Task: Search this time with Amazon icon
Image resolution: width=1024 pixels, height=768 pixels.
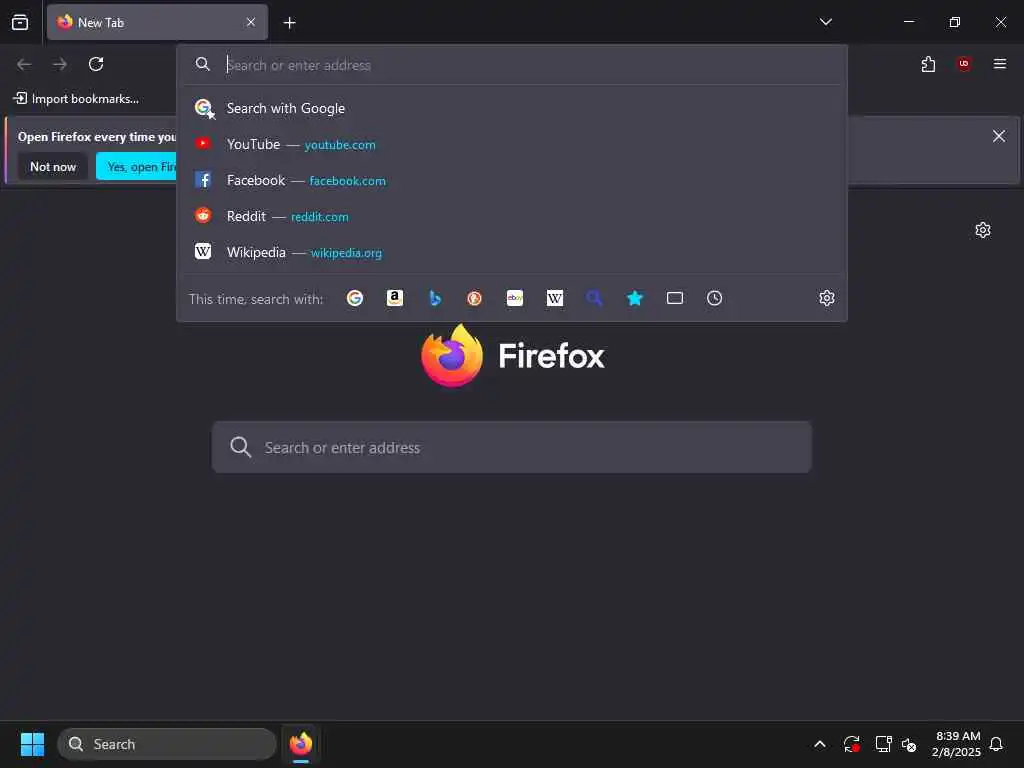Action: [394, 298]
